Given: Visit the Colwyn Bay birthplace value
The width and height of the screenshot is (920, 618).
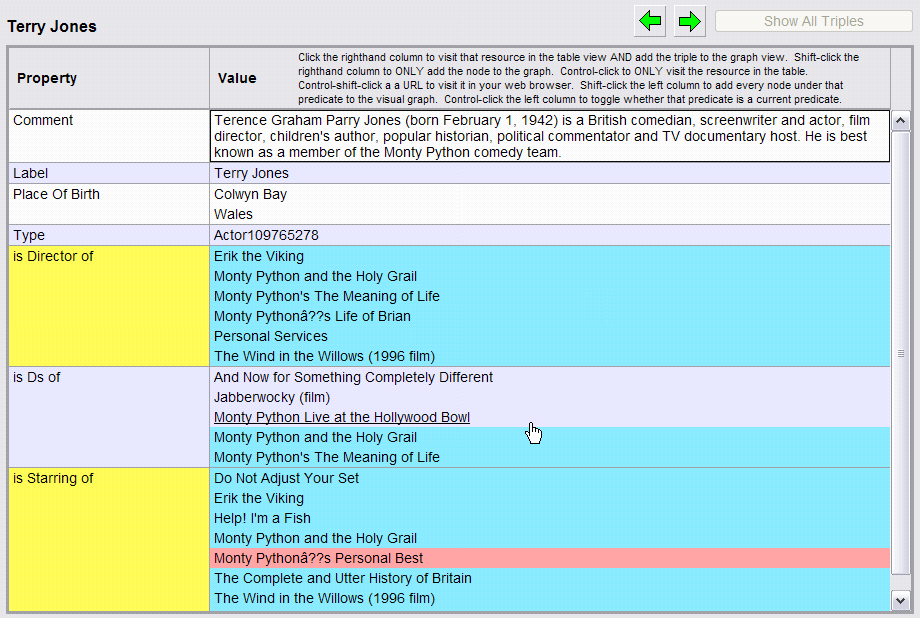Looking at the screenshot, I should 250,194.
